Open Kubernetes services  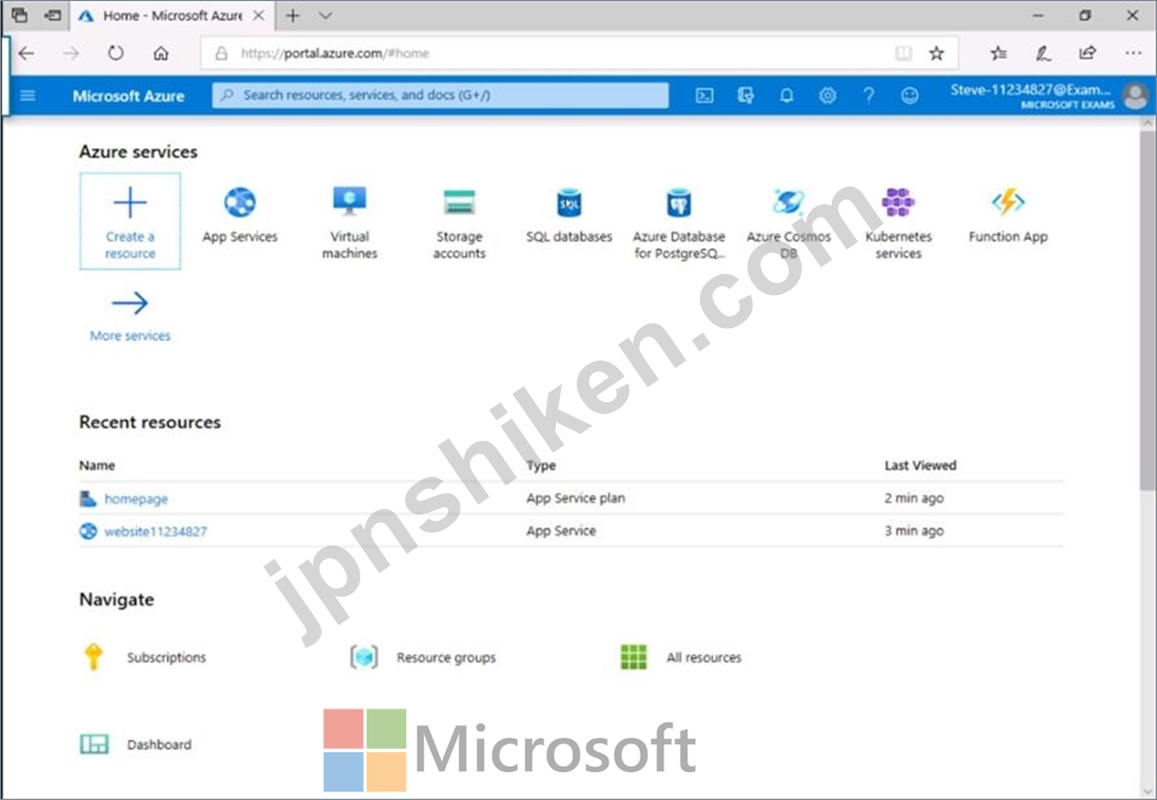[898, 222]
